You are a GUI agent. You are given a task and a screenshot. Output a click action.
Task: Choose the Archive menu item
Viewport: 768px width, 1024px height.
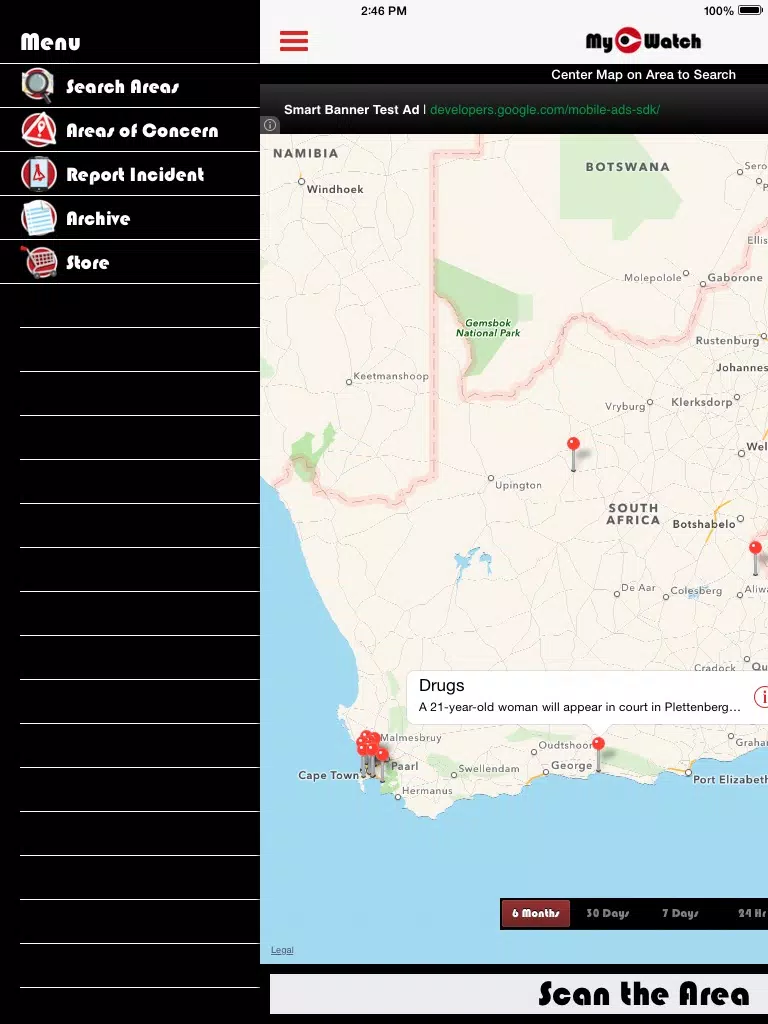pyautogui.click(x=130, y=218)
